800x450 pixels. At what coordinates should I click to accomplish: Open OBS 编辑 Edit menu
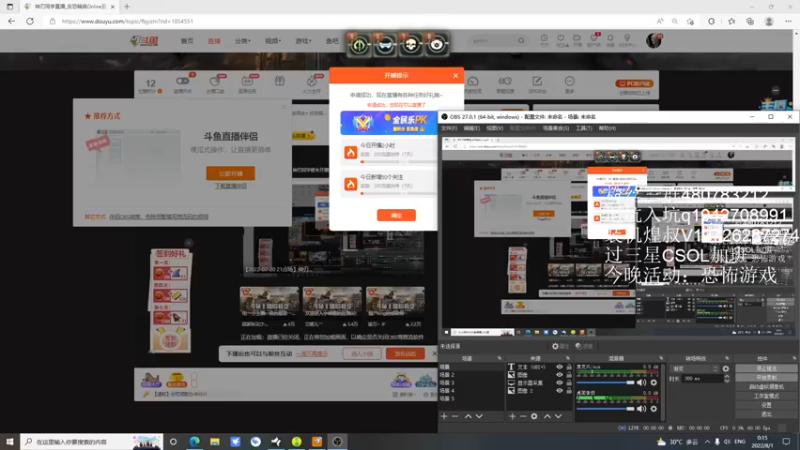tap(471, 128)
